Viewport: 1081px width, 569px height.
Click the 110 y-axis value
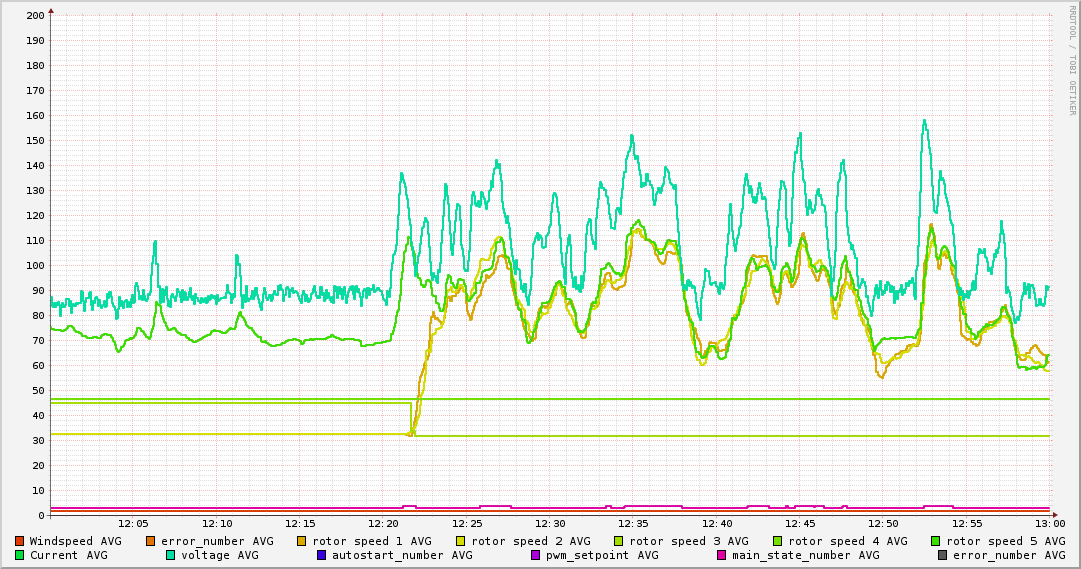pyautogui.click(x=36, y=241)
